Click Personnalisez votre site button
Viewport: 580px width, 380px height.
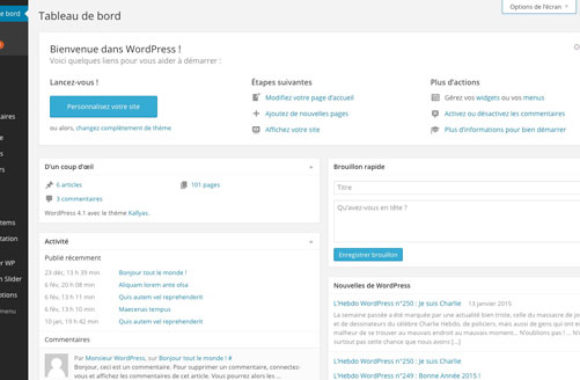104,107
